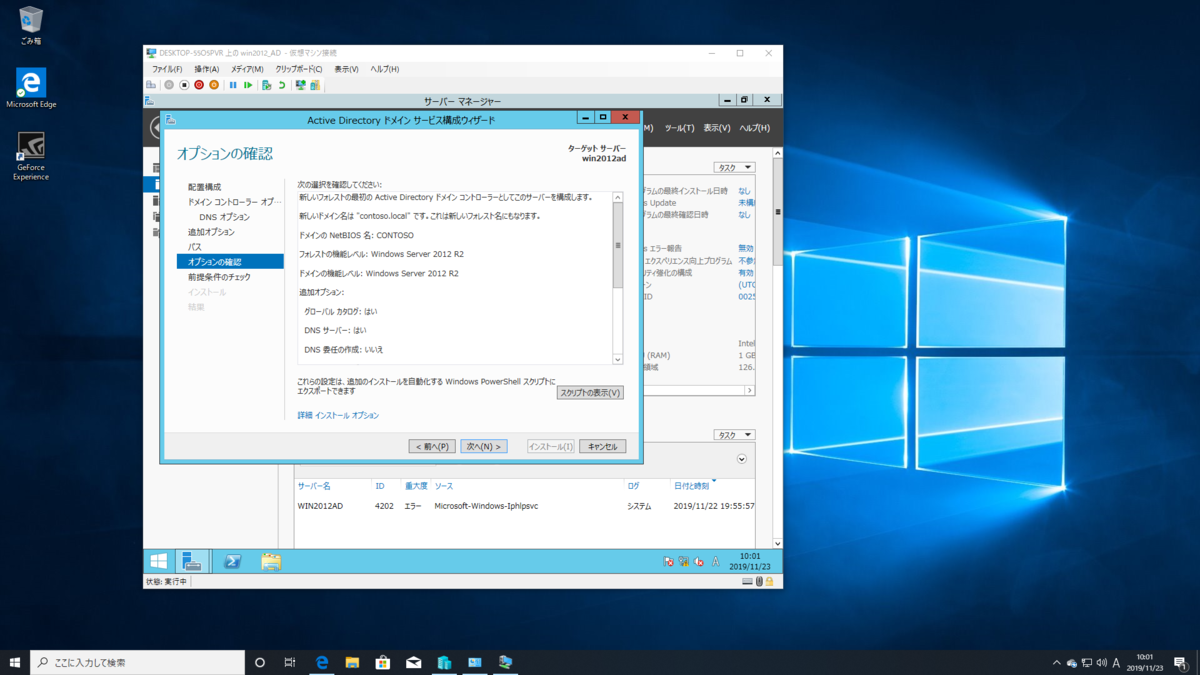The height and width of the screenshot is (675, 1200).
Task: Select パス step in wizard sidebar
Action: pos(195,247)
